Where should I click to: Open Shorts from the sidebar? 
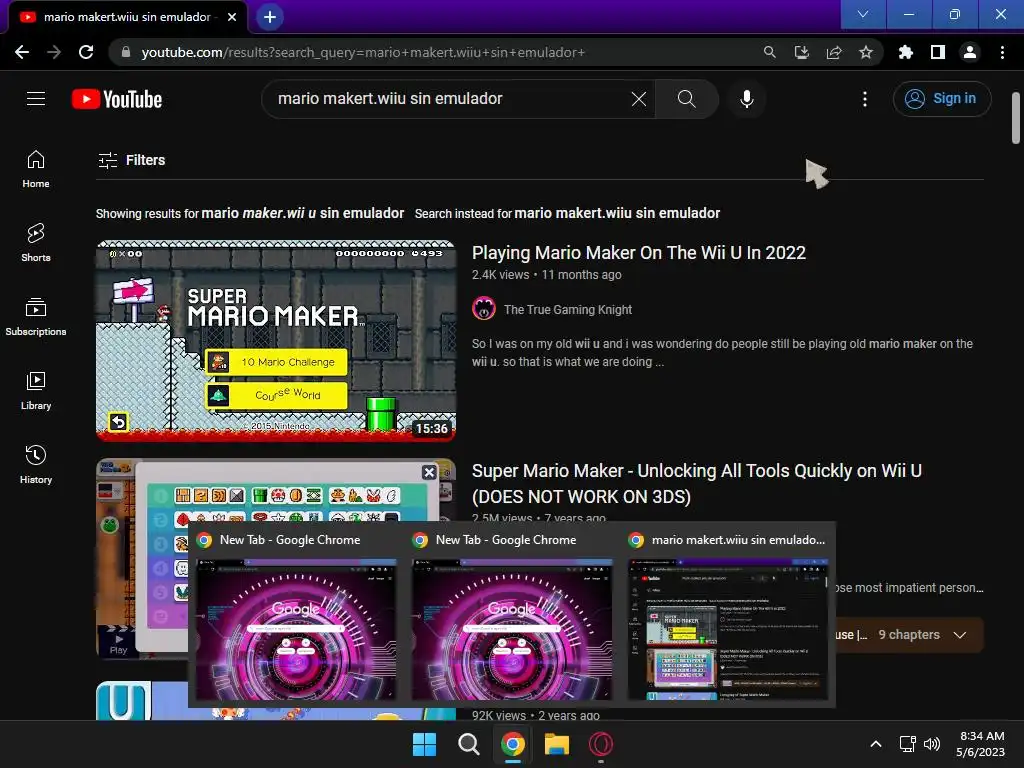tap(36, 243)
